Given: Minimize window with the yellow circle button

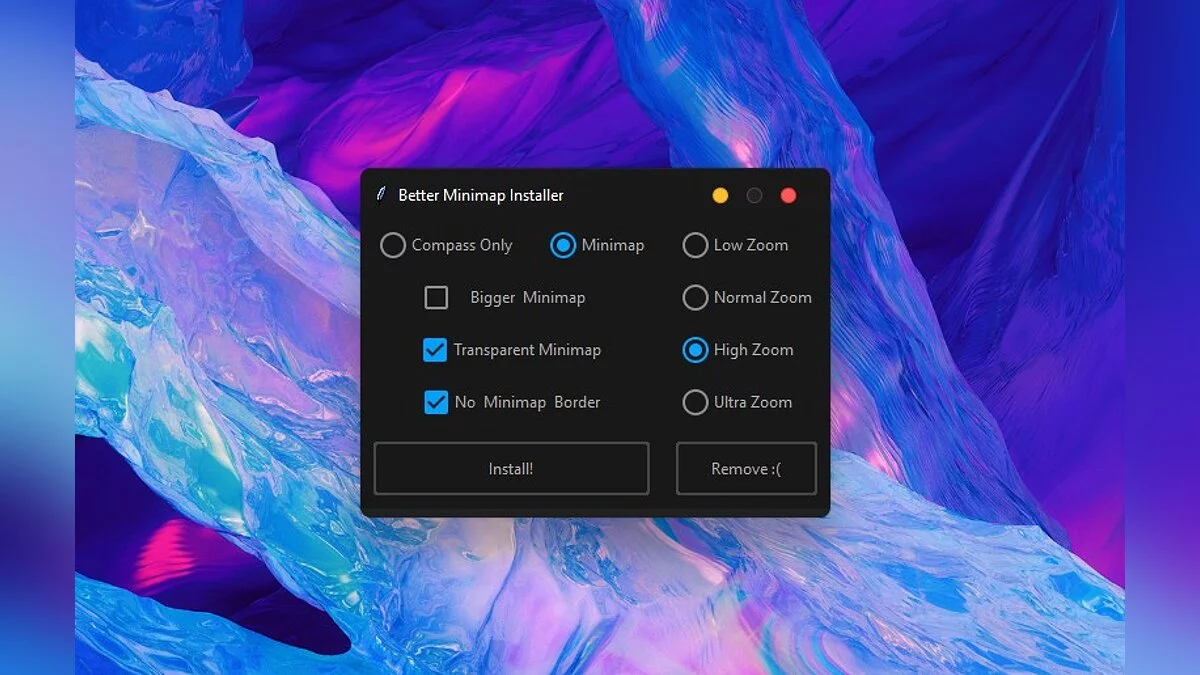Looking at the screenshot, I should pyautogui.click(x=720, y=195).
